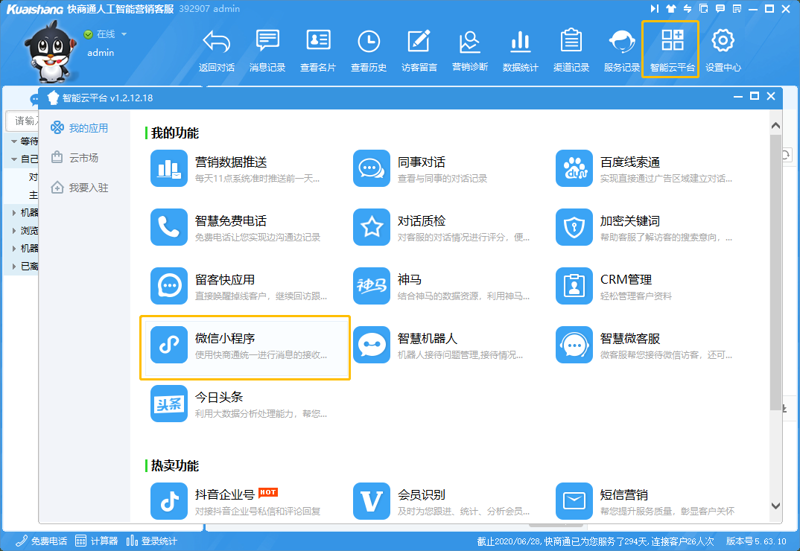Click the scrollbar up arrow in cloud platform
This screenshot has width=800, height=551.
tap(776, 126)
